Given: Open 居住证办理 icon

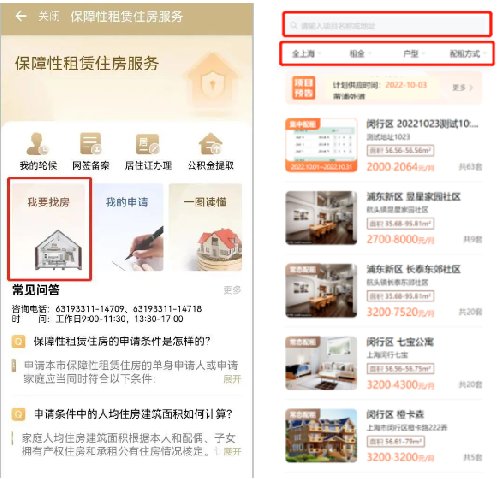Looking at the screenshot, I should [148, 151].
